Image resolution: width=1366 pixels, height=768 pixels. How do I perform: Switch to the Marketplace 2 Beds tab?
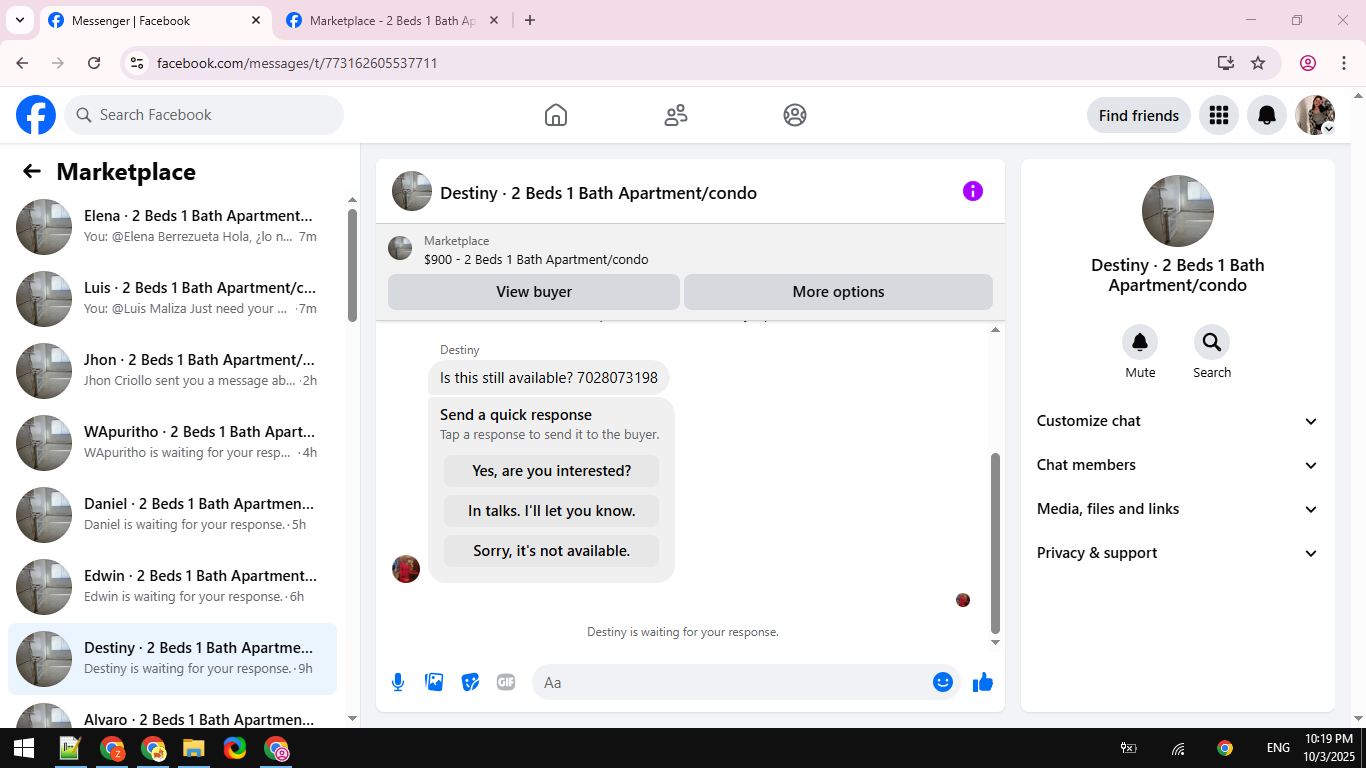click(x=392, y=21)
